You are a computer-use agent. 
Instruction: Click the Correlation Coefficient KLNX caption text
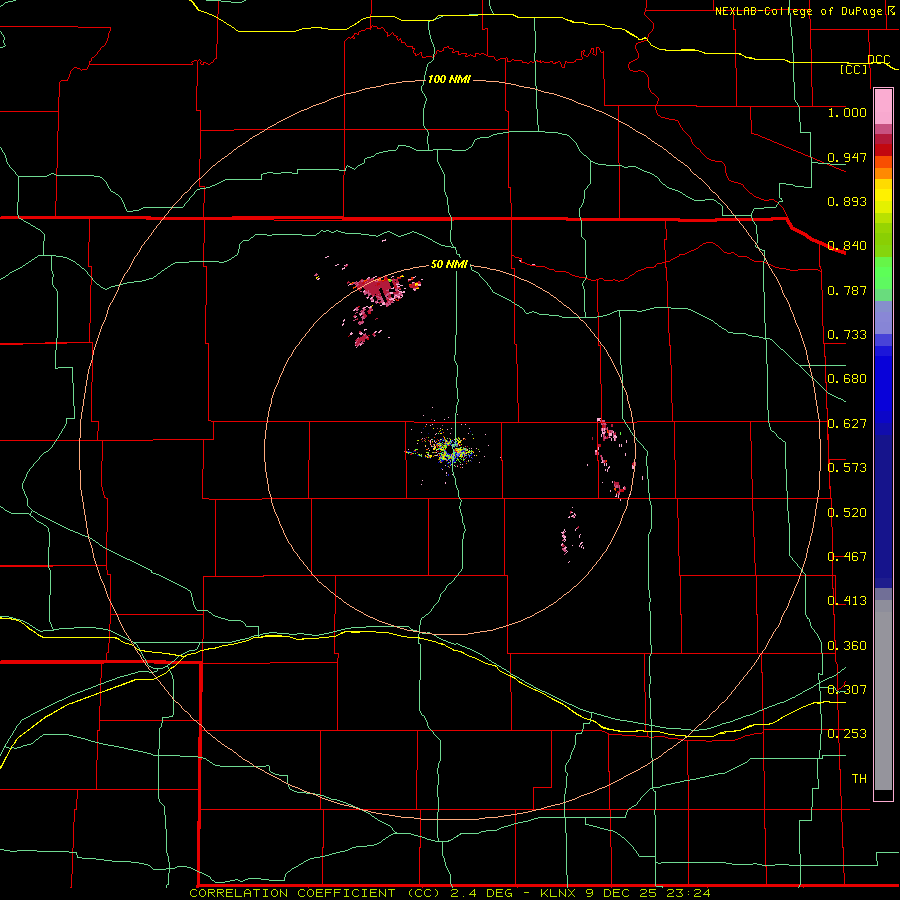[450, 893]
